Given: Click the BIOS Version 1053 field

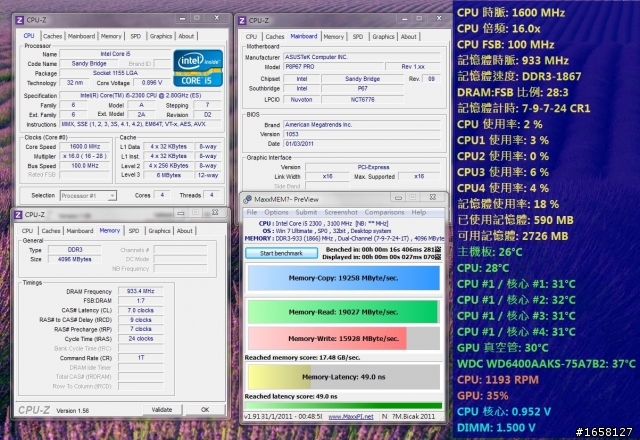Looking at the screenshot, I should 362,134.
